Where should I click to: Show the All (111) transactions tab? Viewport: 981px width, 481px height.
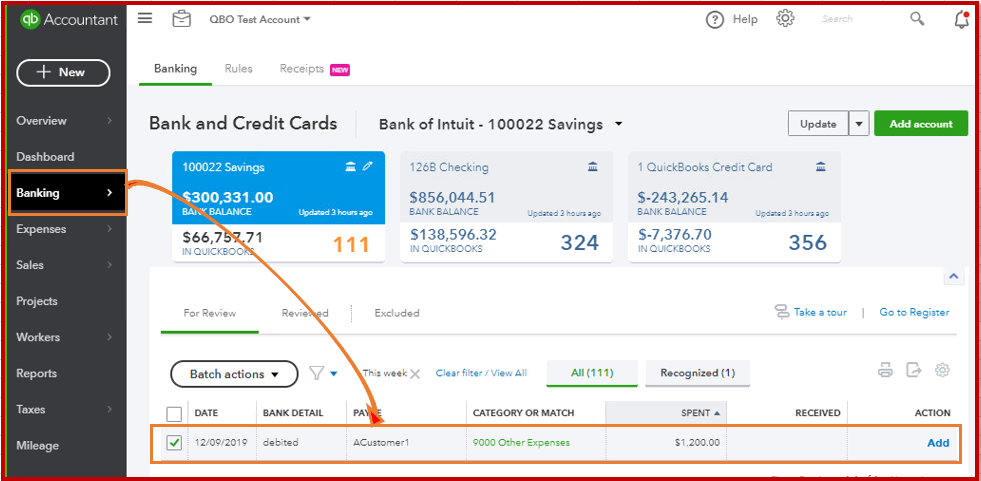click(592, 373)
